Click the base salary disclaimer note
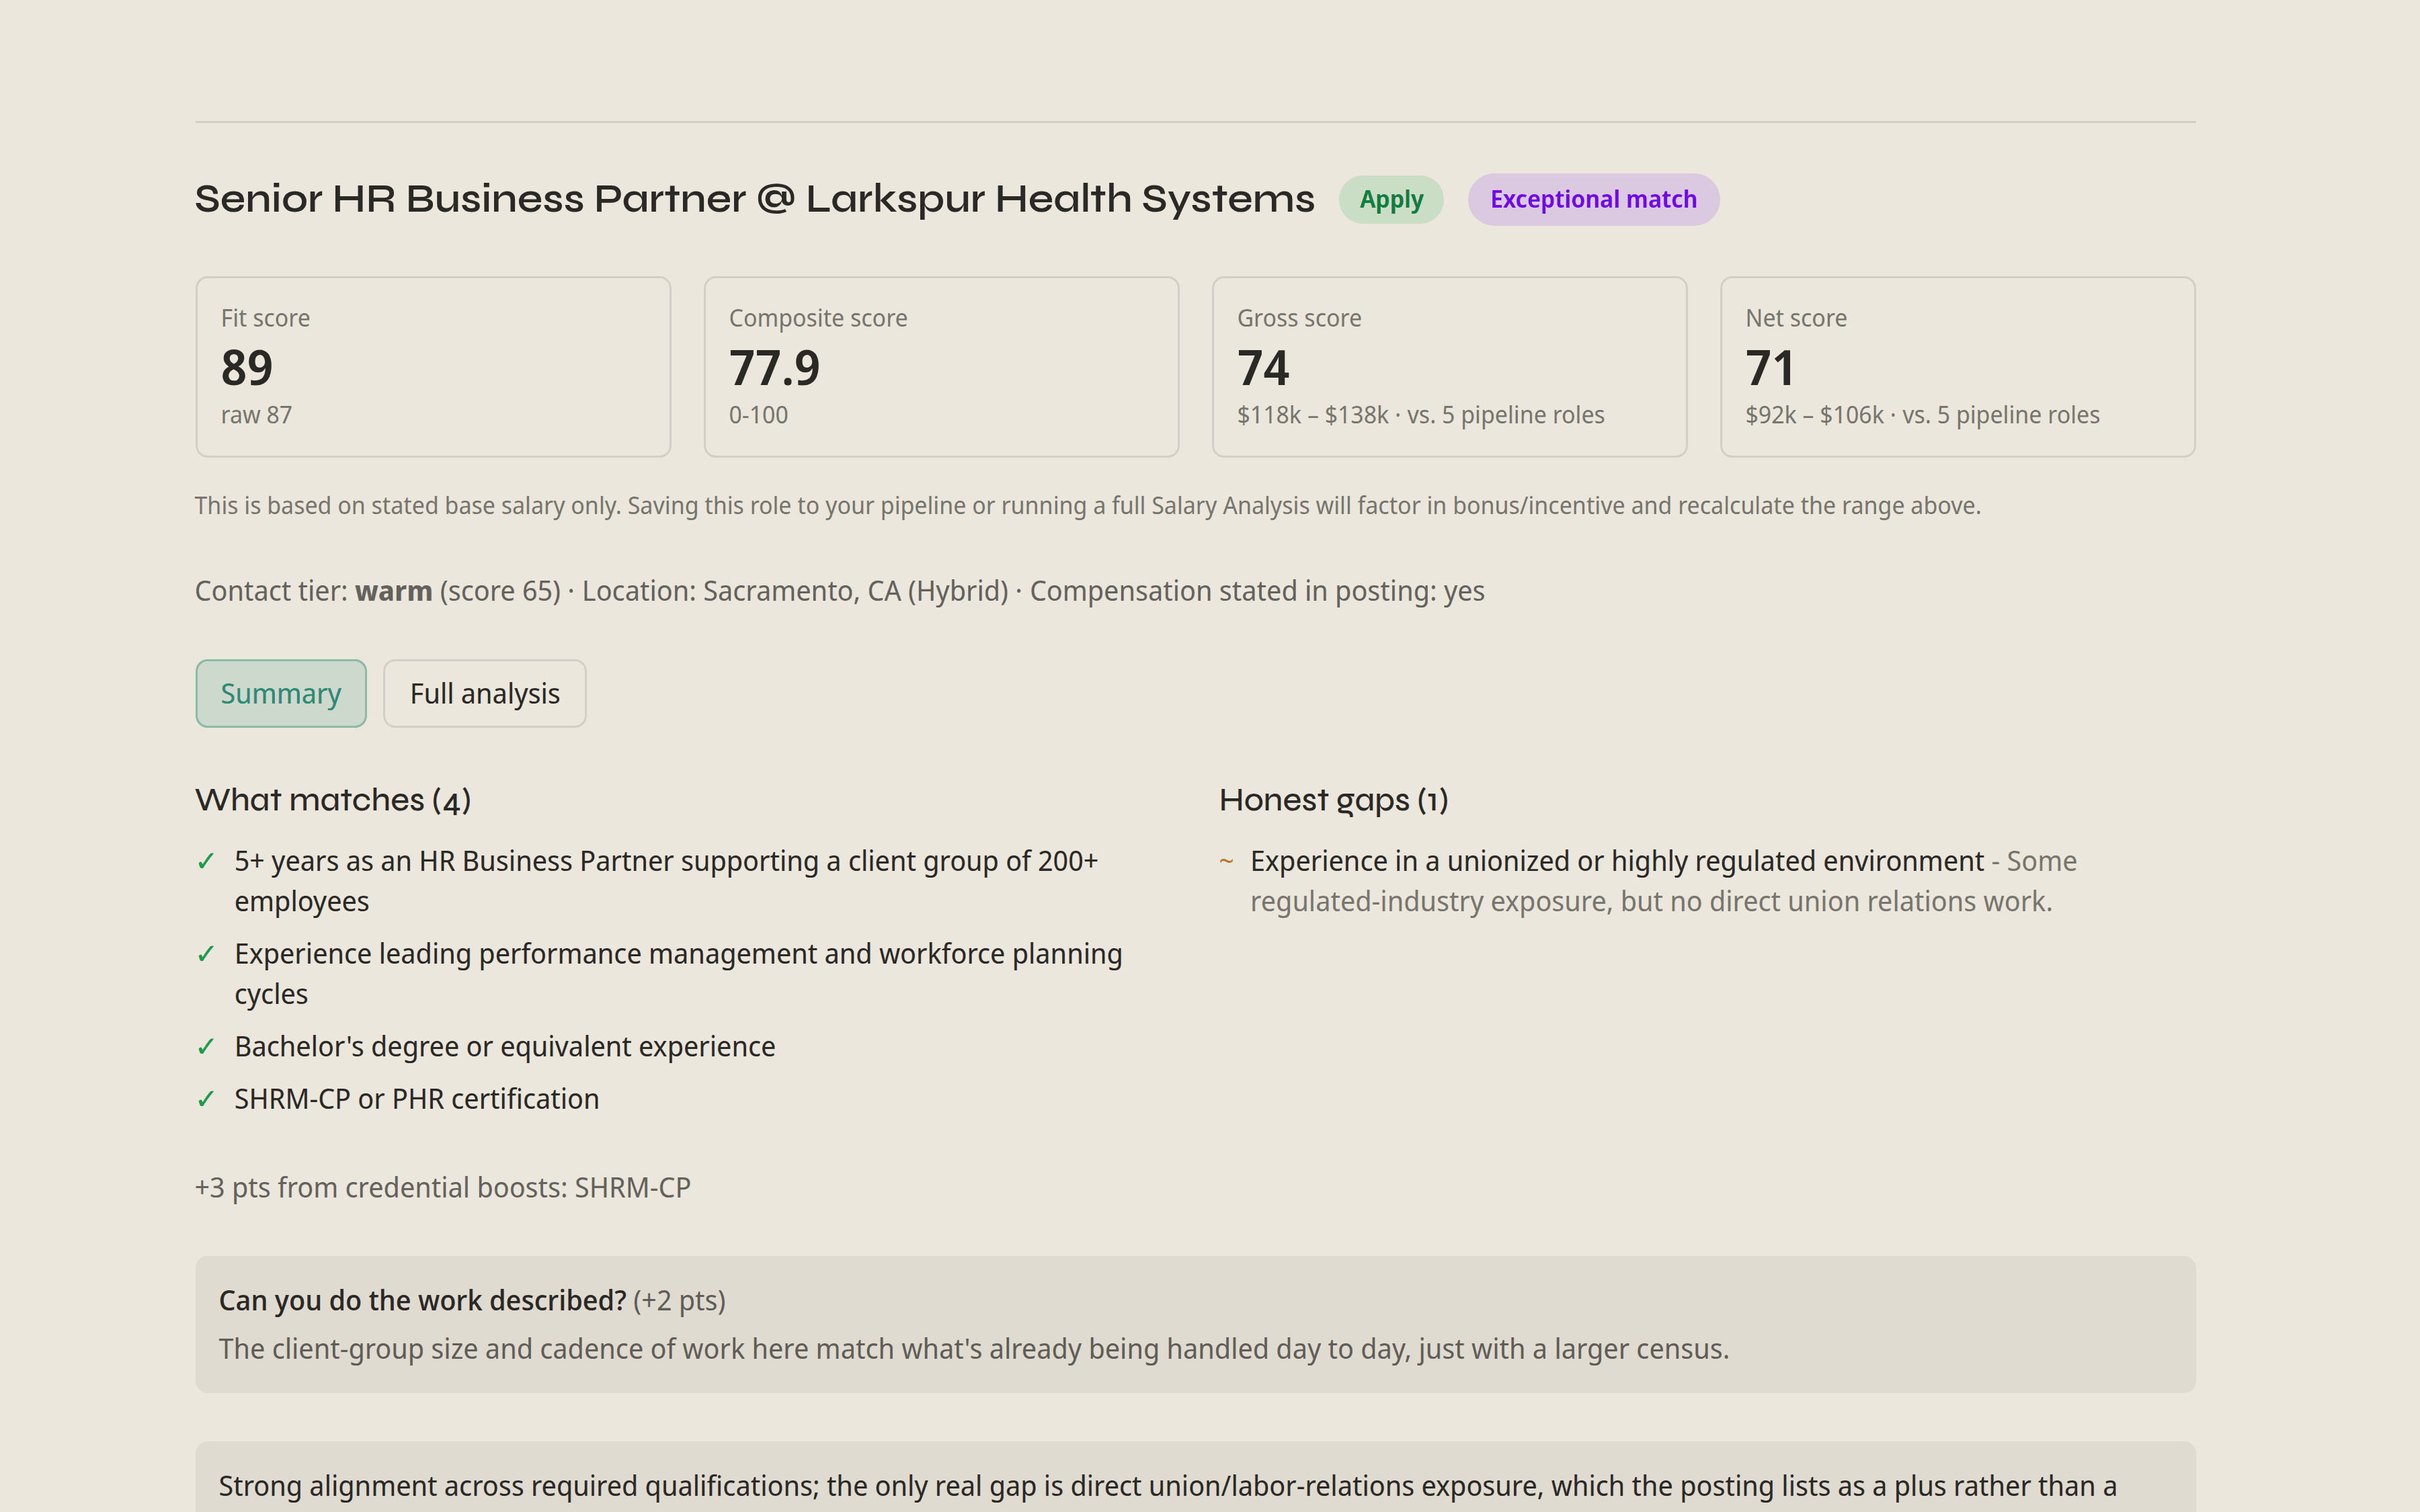The width and height of the screenshot is (2420, 1512). pos(1087,506)
